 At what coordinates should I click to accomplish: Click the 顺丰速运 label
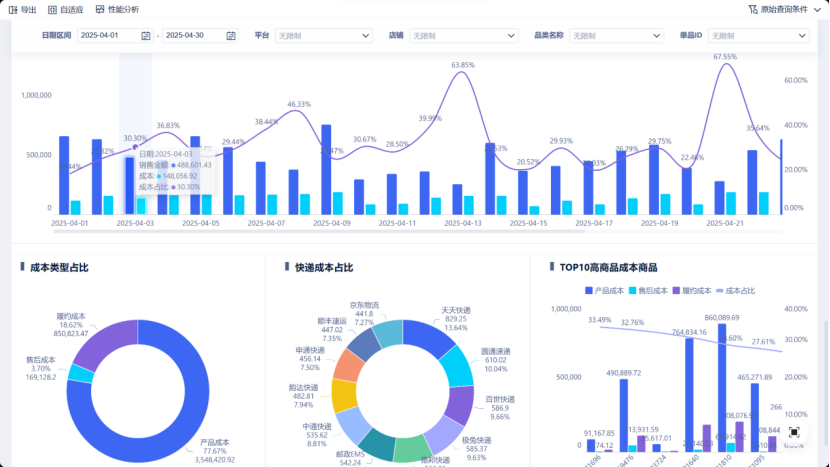pyautogui.click(x=332, y=321)
